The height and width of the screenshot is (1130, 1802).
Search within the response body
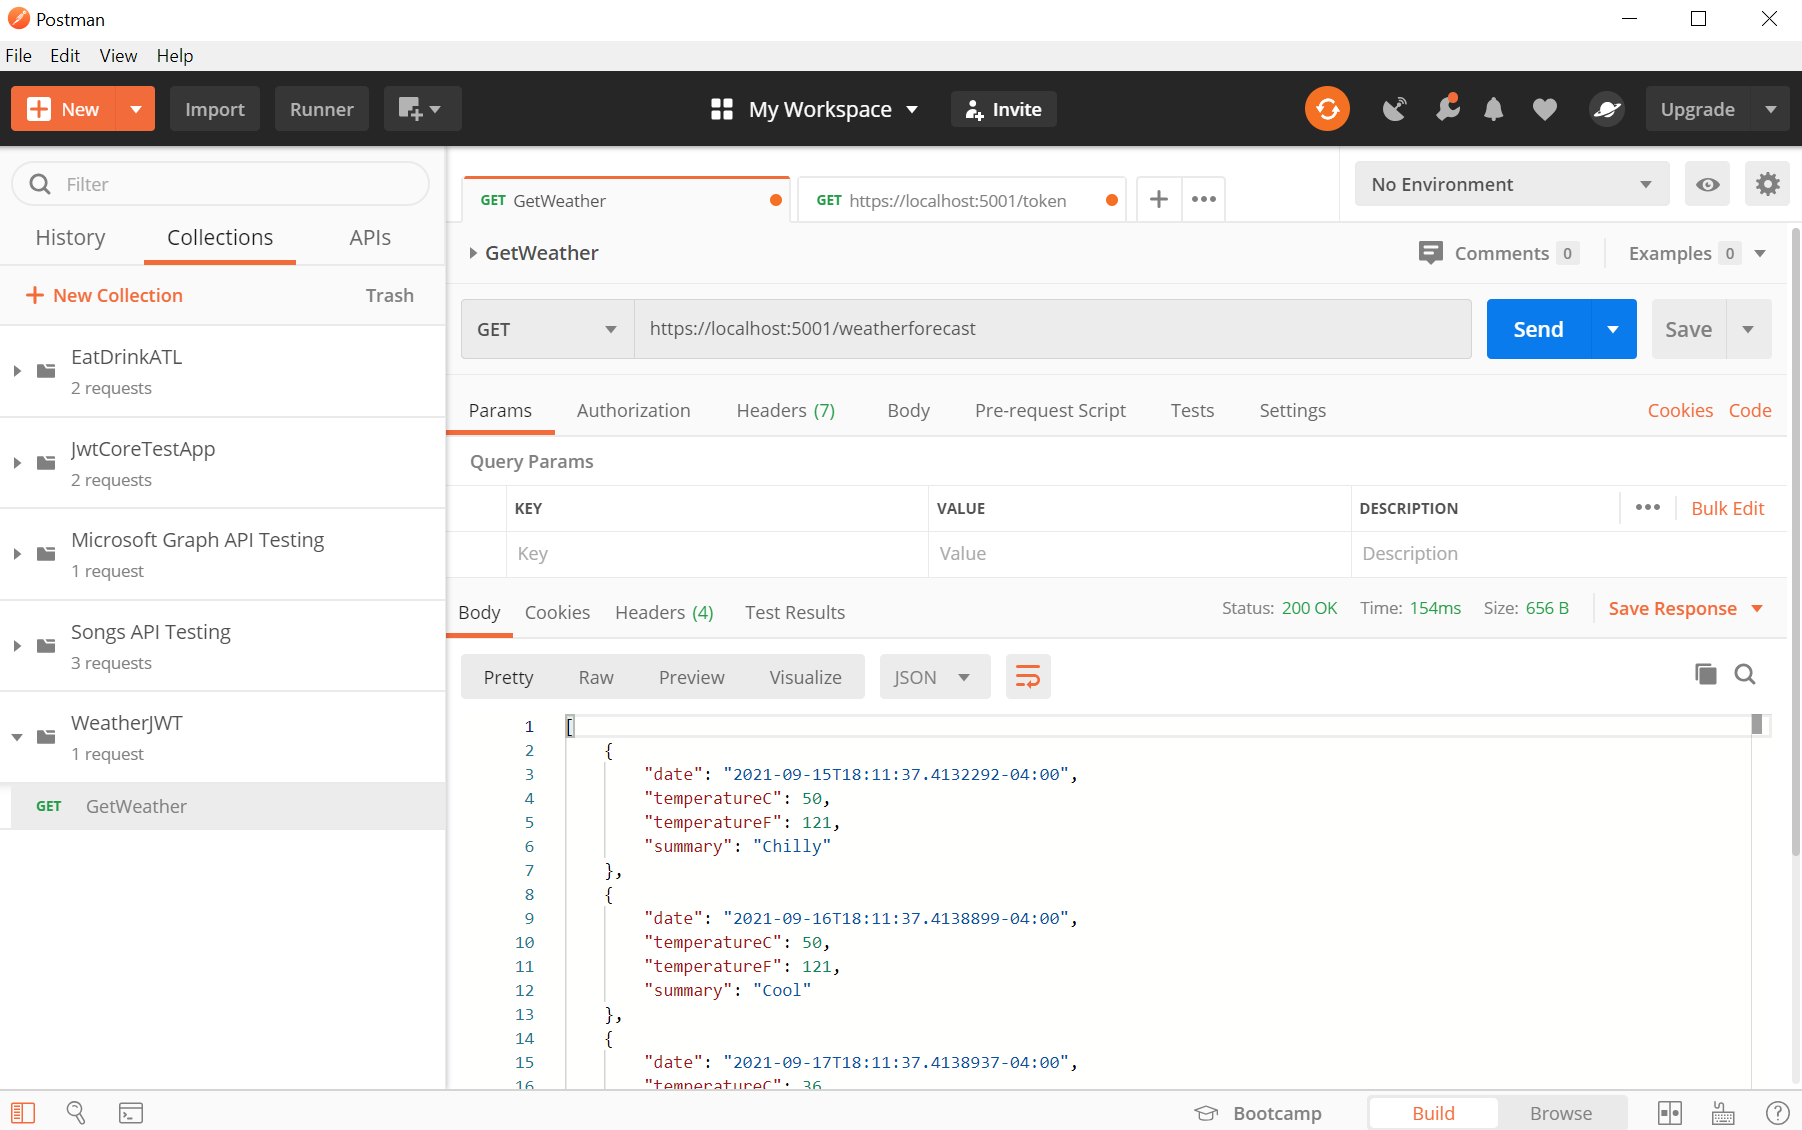(1745, 674)
